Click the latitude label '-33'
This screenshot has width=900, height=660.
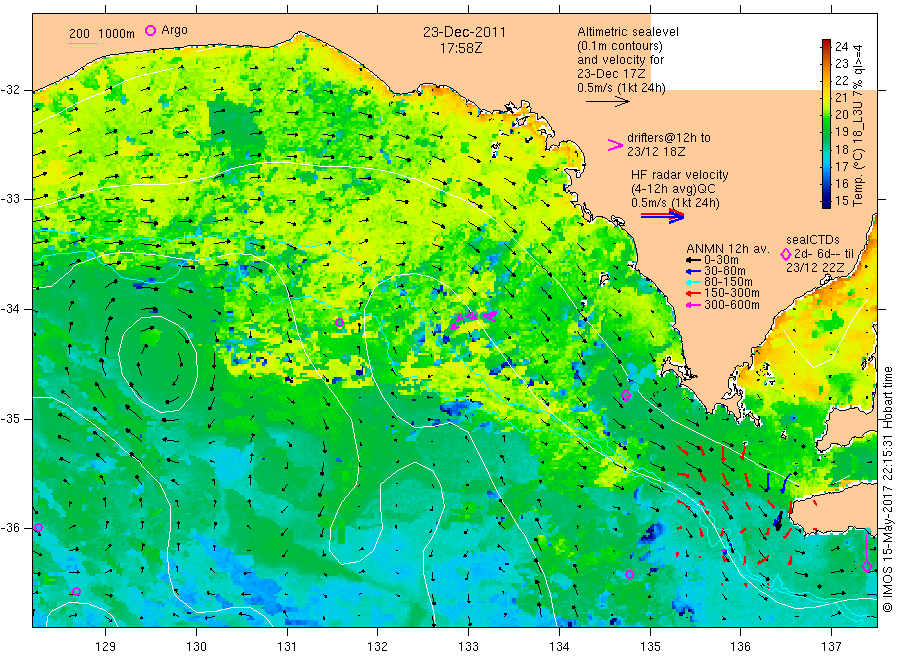[10, 199]
